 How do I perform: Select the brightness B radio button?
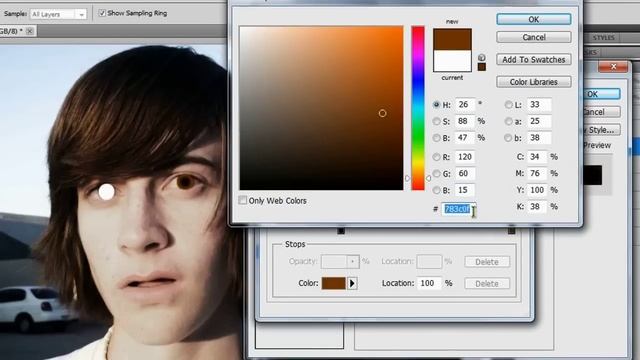pos(436,138)
